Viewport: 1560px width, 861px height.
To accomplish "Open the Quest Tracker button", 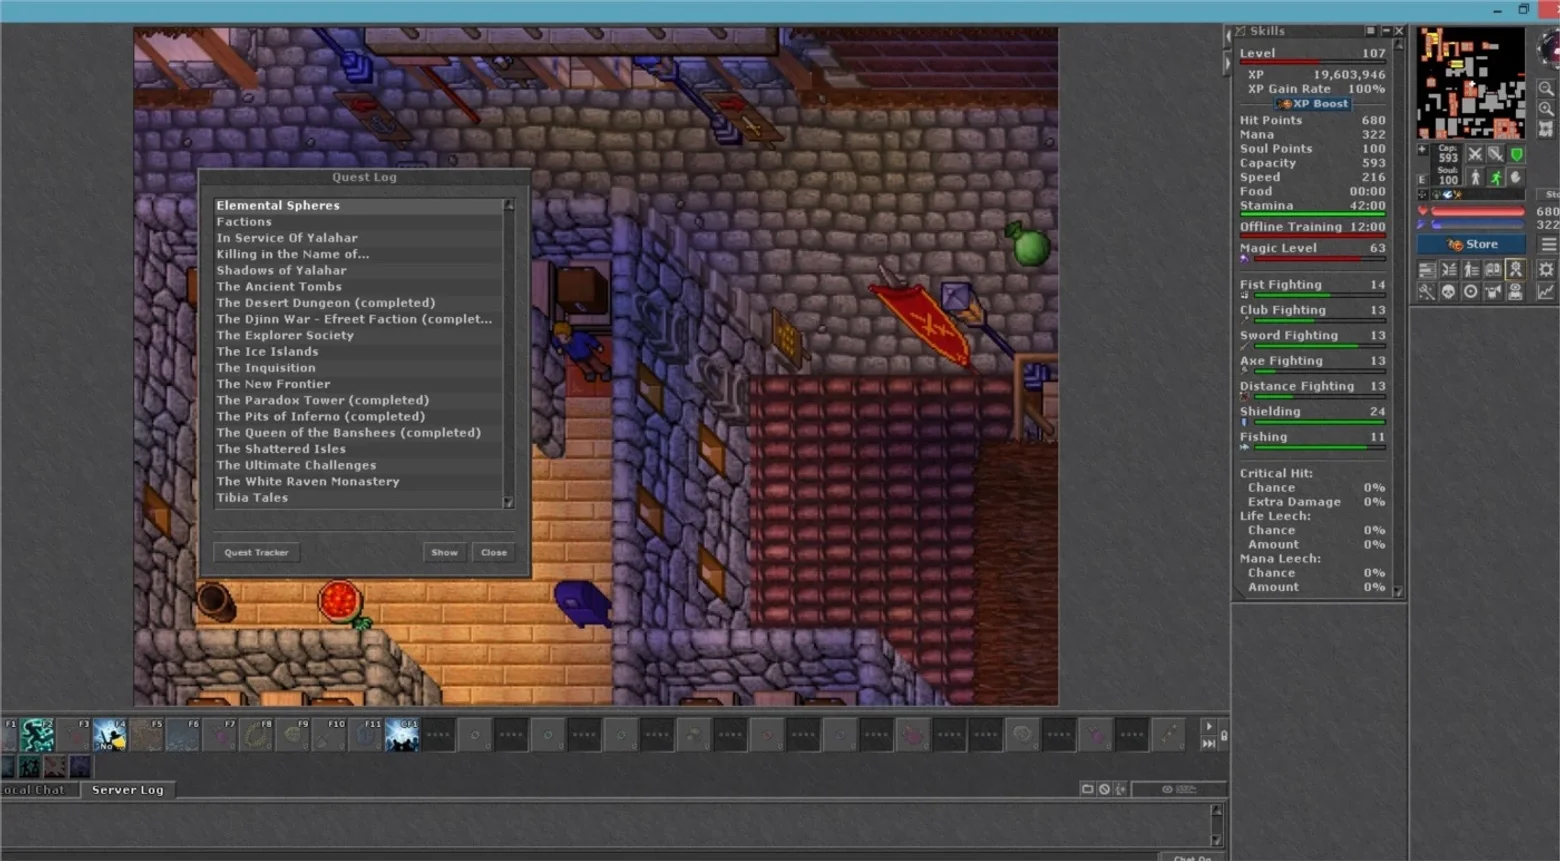I will 256,552.
